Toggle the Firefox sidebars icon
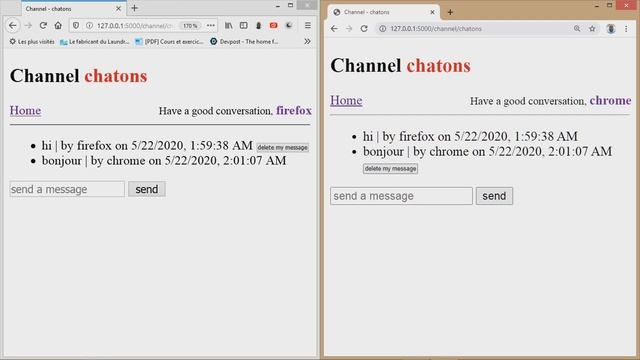The height and width of the screenshot is (360, 640). pos(244,25)
